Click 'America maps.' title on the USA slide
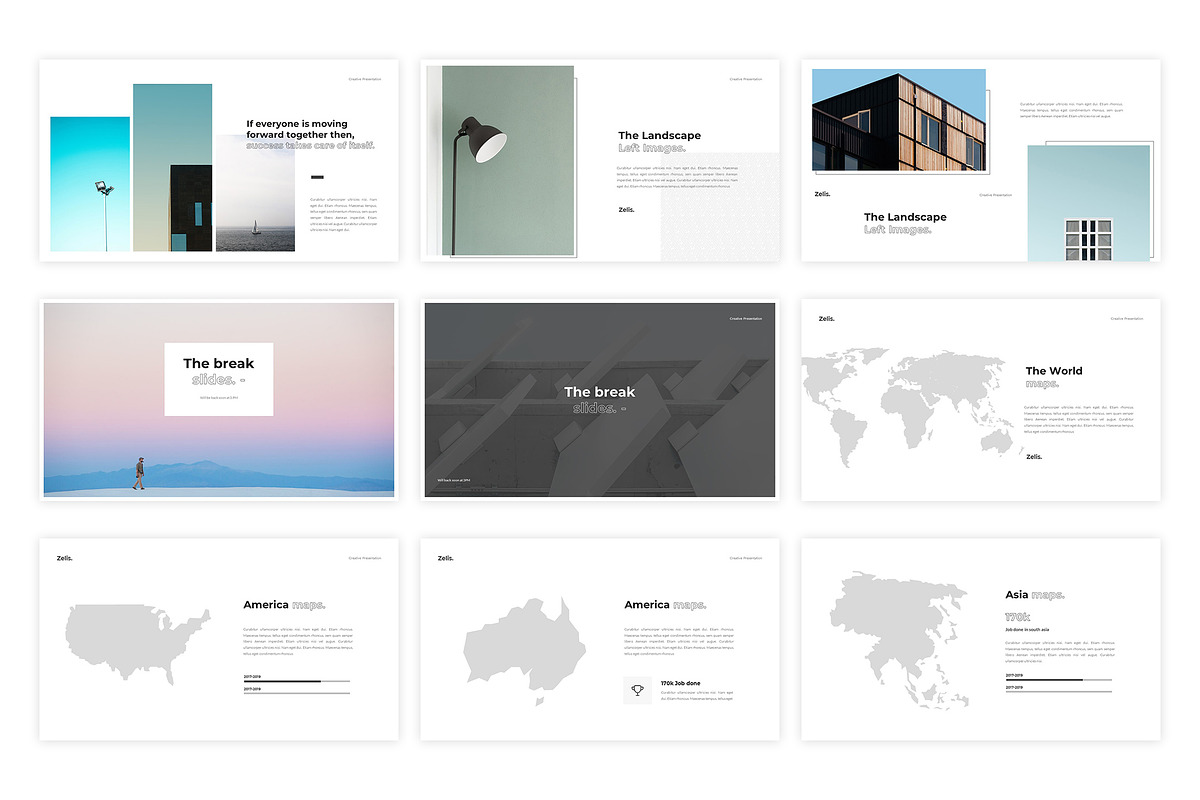The width and height of the screenshot is (1200, 800). 284,605
